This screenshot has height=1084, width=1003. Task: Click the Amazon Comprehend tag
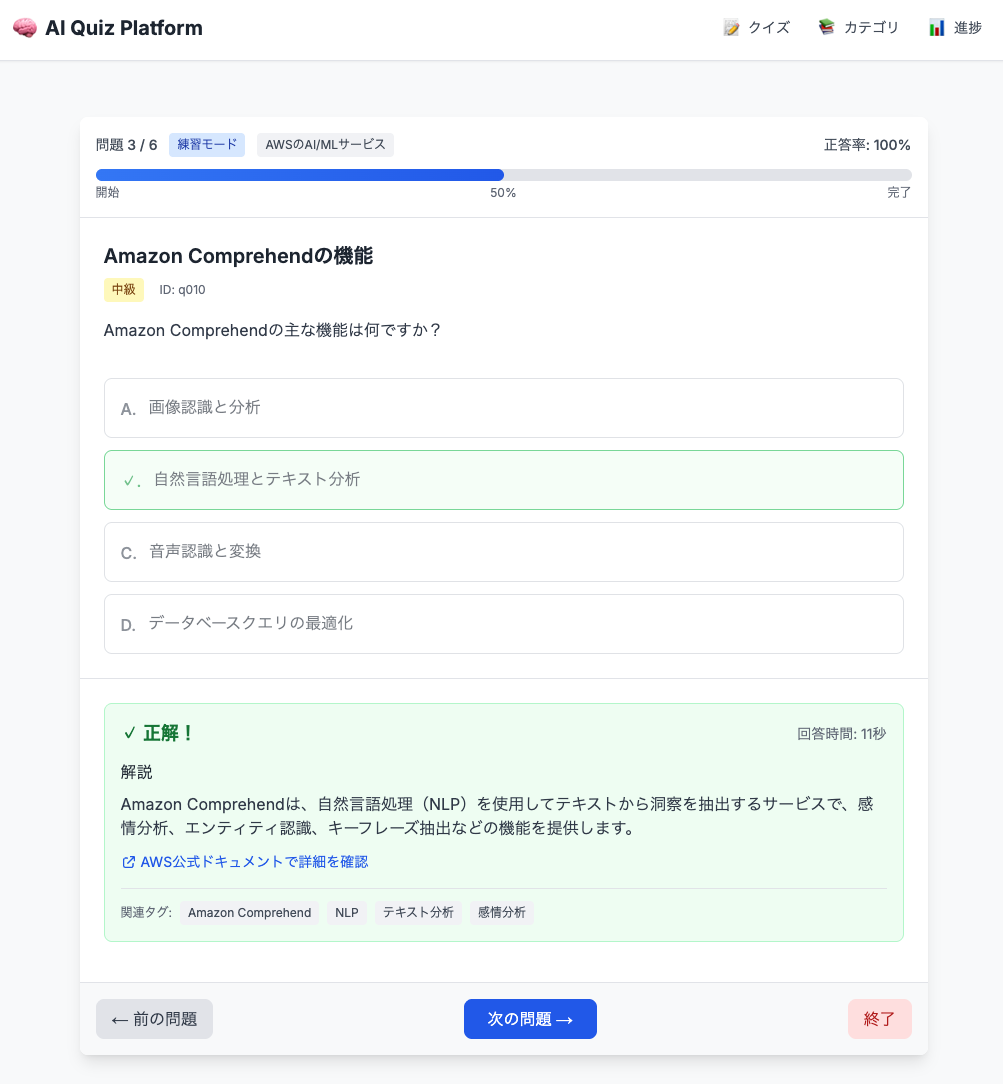[x=250, y=913]
